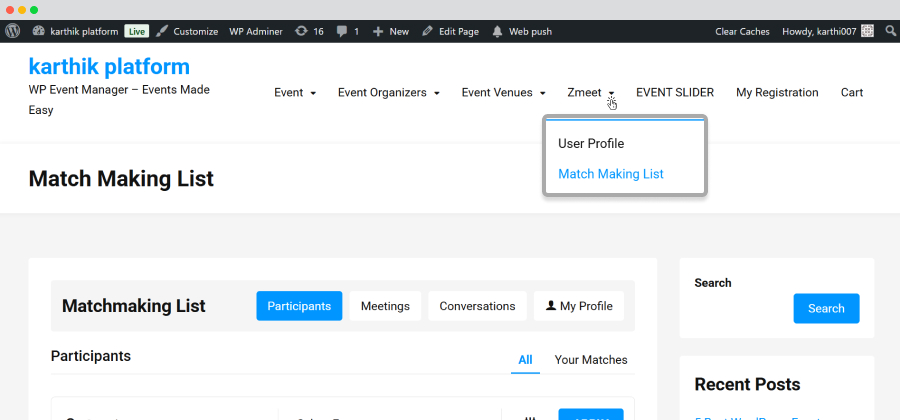Click the Edit Page pencil icon

point(427,32)
